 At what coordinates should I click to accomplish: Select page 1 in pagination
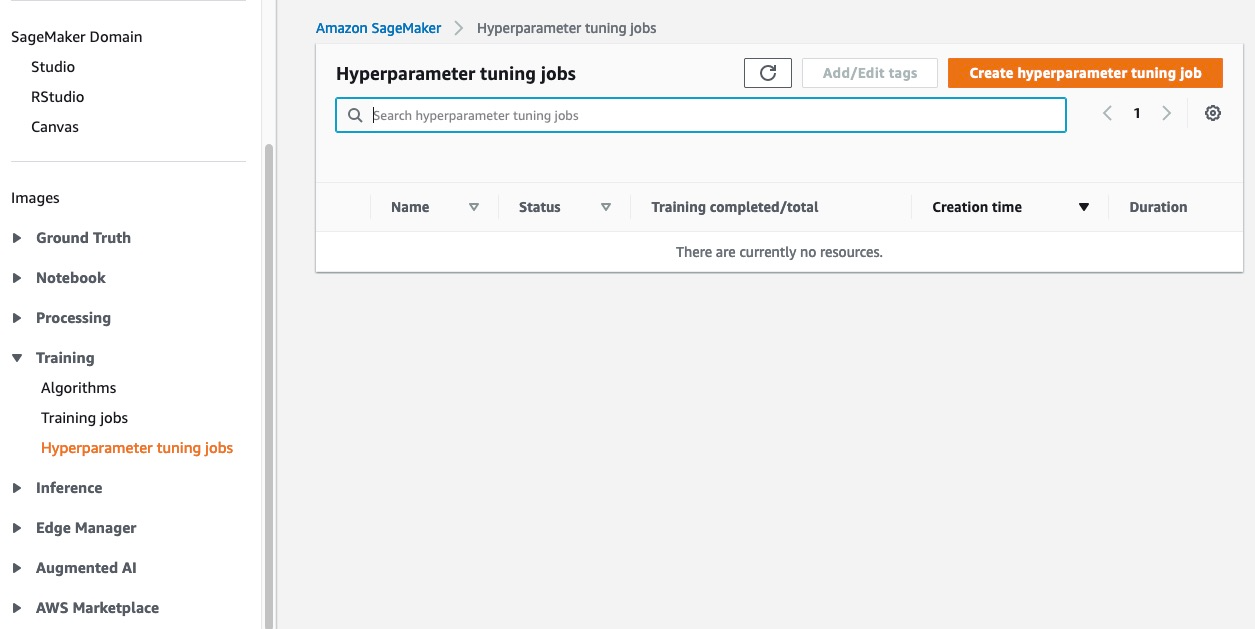[1137, 113]
